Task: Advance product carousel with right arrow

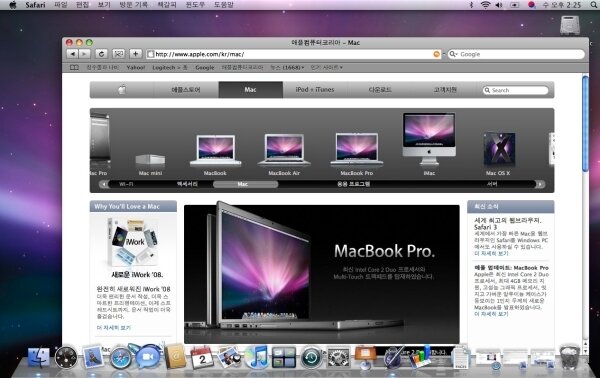Action: point(540,184)
